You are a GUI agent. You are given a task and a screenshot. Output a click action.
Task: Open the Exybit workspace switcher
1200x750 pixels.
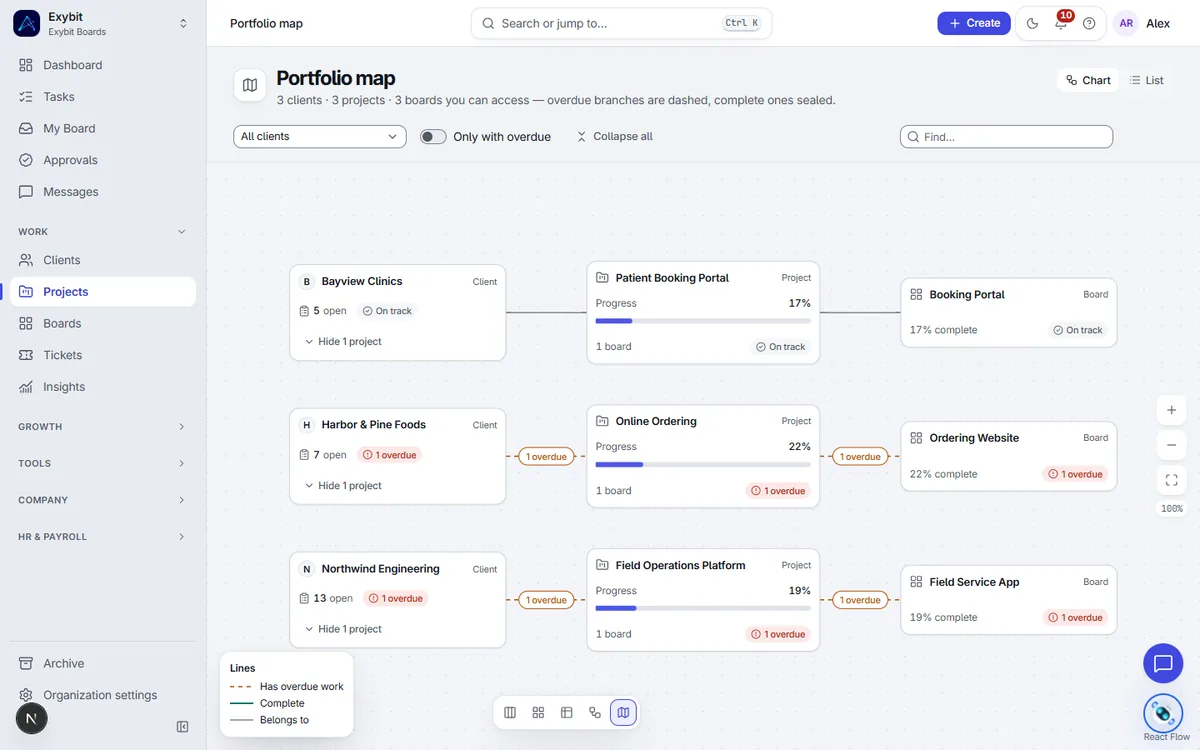pyautogui.click(x=103, y=23)
